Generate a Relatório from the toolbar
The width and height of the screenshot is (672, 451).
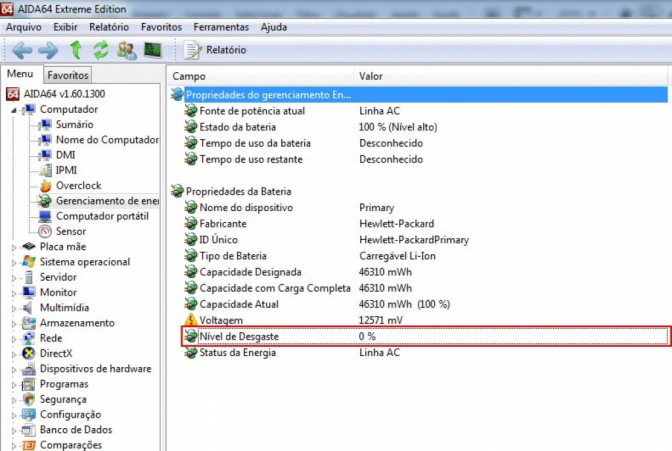click(215, 50)
